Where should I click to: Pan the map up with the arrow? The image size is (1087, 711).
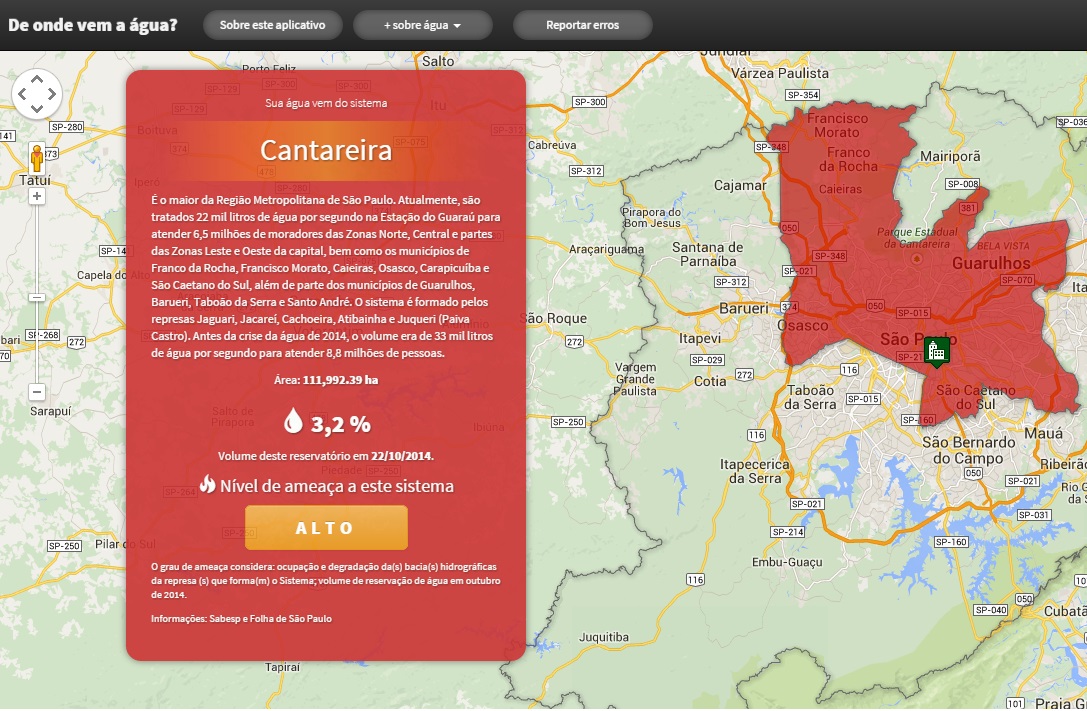coord(37,80)
